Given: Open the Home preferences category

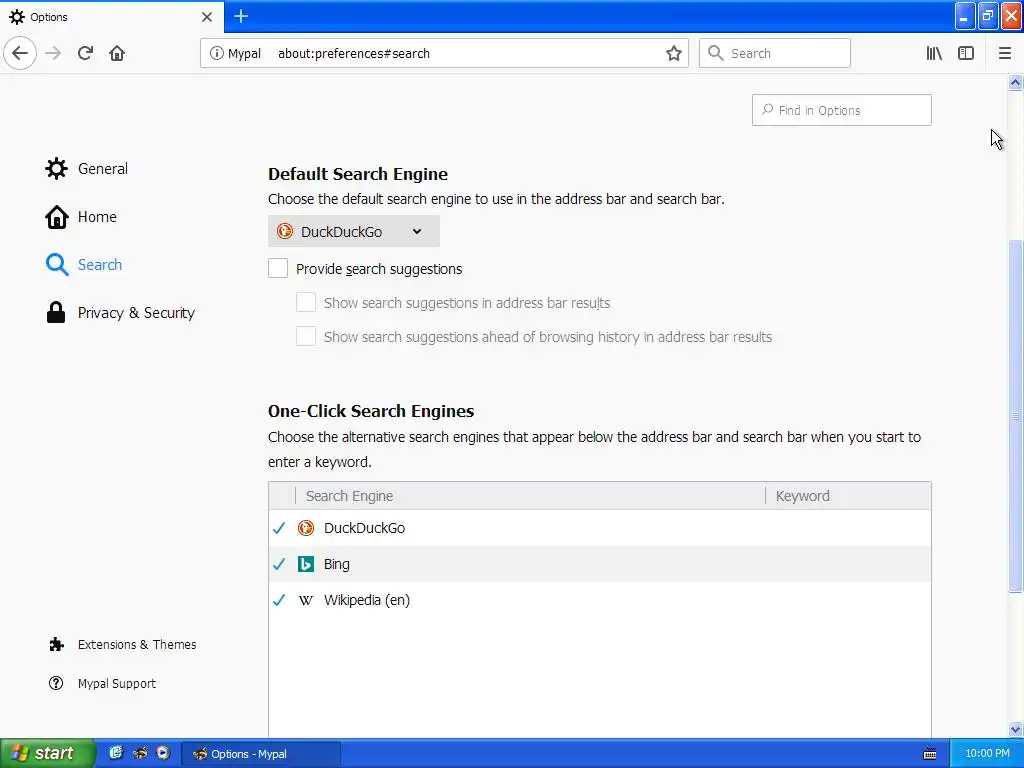Looking at the screenshot, I should pos(81,217).
